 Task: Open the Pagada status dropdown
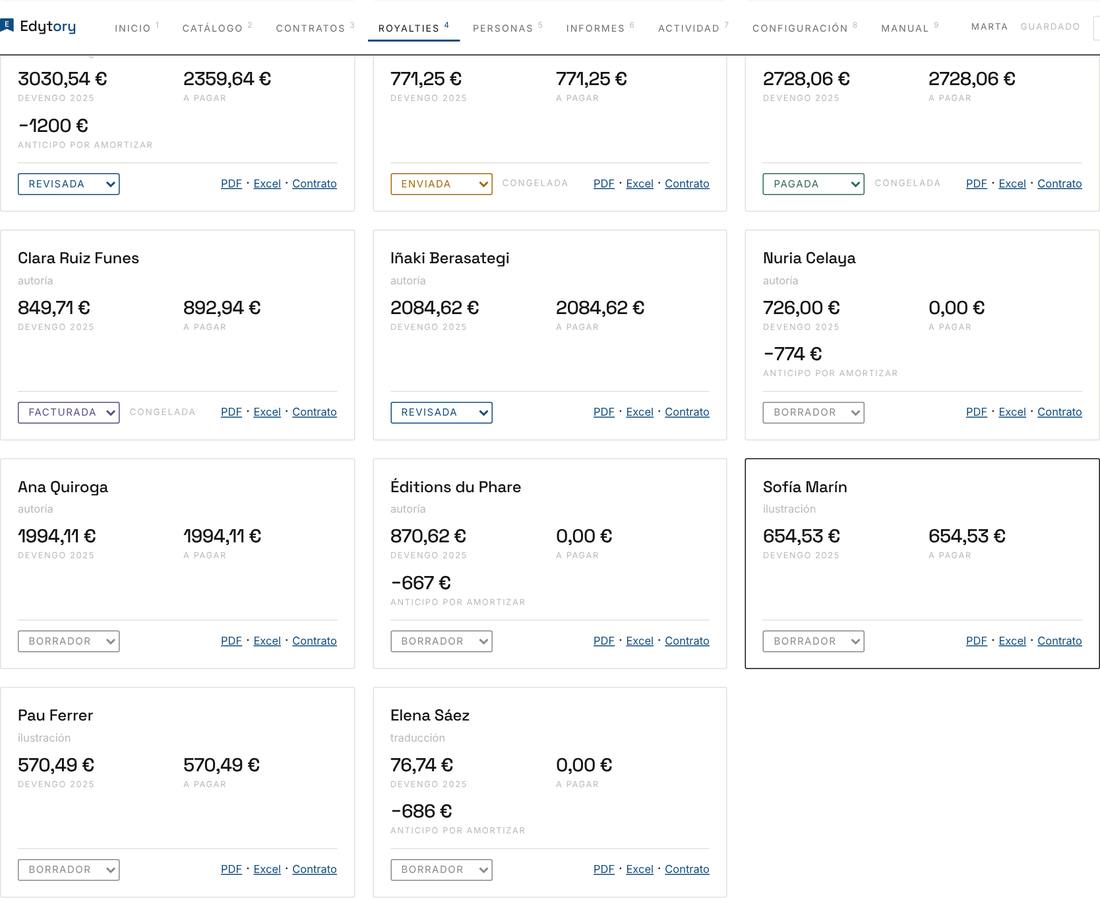tap(813, 184)
